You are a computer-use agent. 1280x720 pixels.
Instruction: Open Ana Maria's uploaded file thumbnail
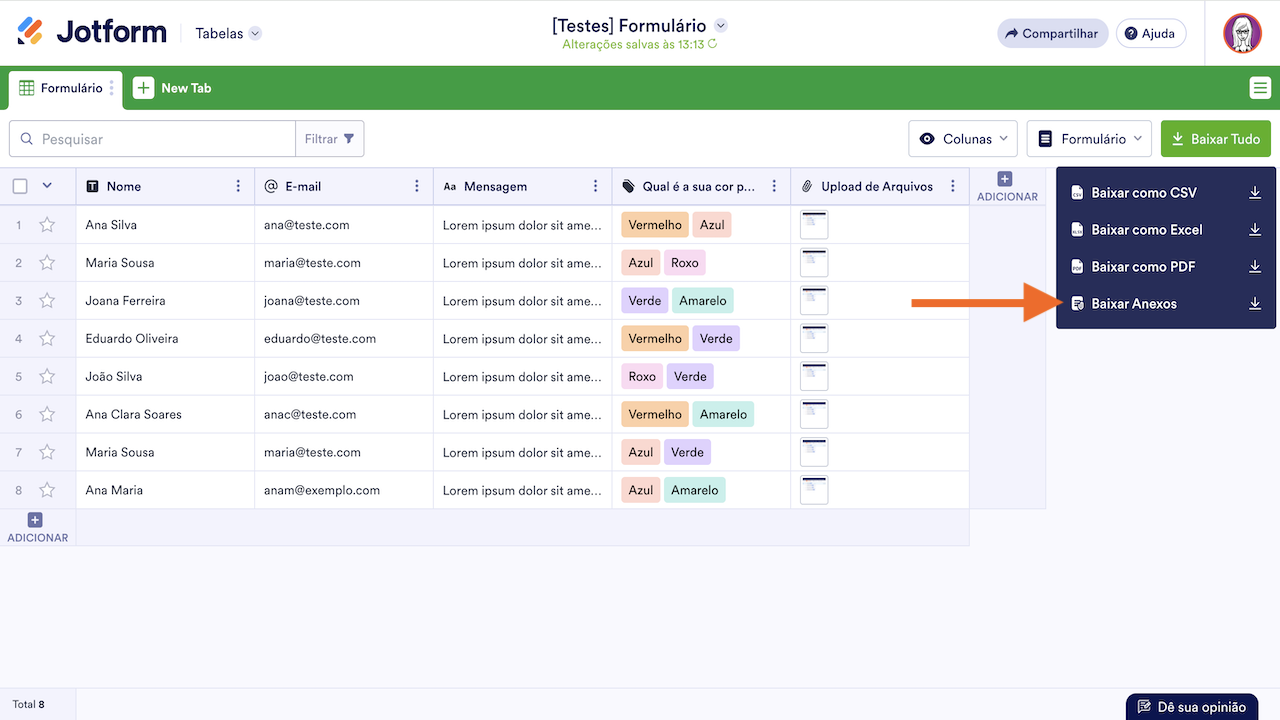[x=814, y=490]
